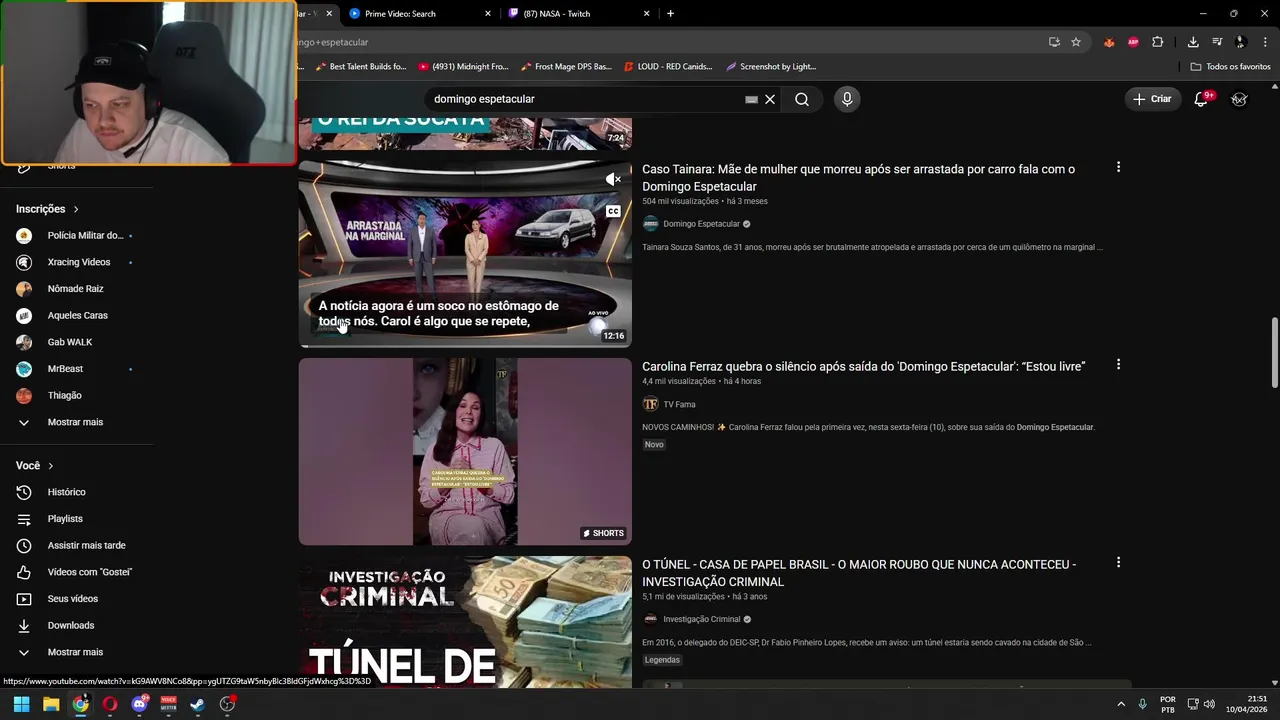The width and height of the screenshot is (1280, 720).
Task: Open Aqueles Caras subscription
Action: 76,315
